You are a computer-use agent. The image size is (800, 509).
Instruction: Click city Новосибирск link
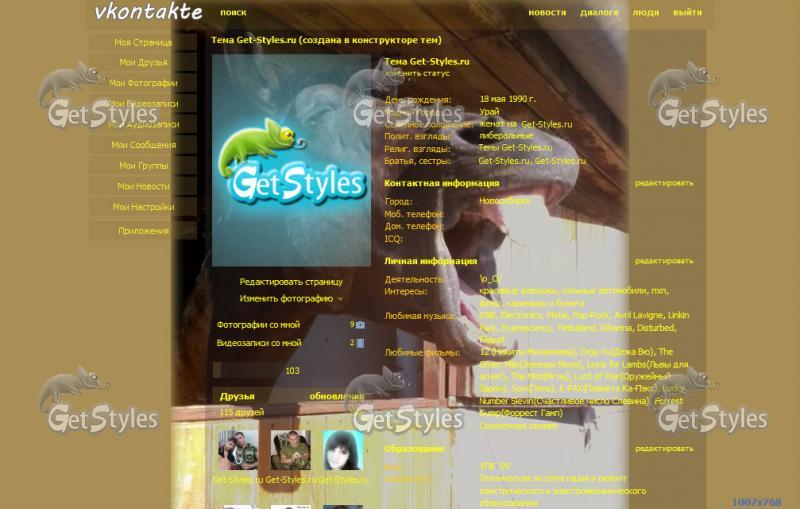pyautogui.click(x=504, y=201)
